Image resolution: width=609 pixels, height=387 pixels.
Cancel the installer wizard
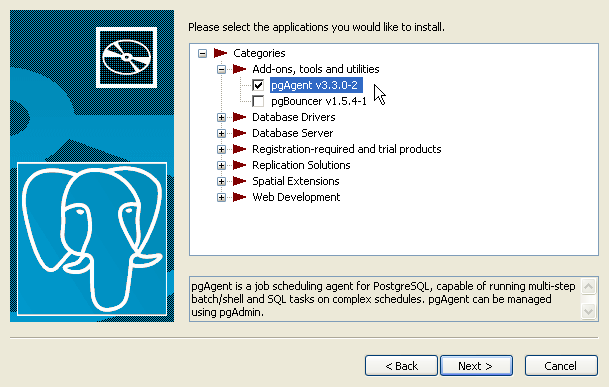(561, 366)
